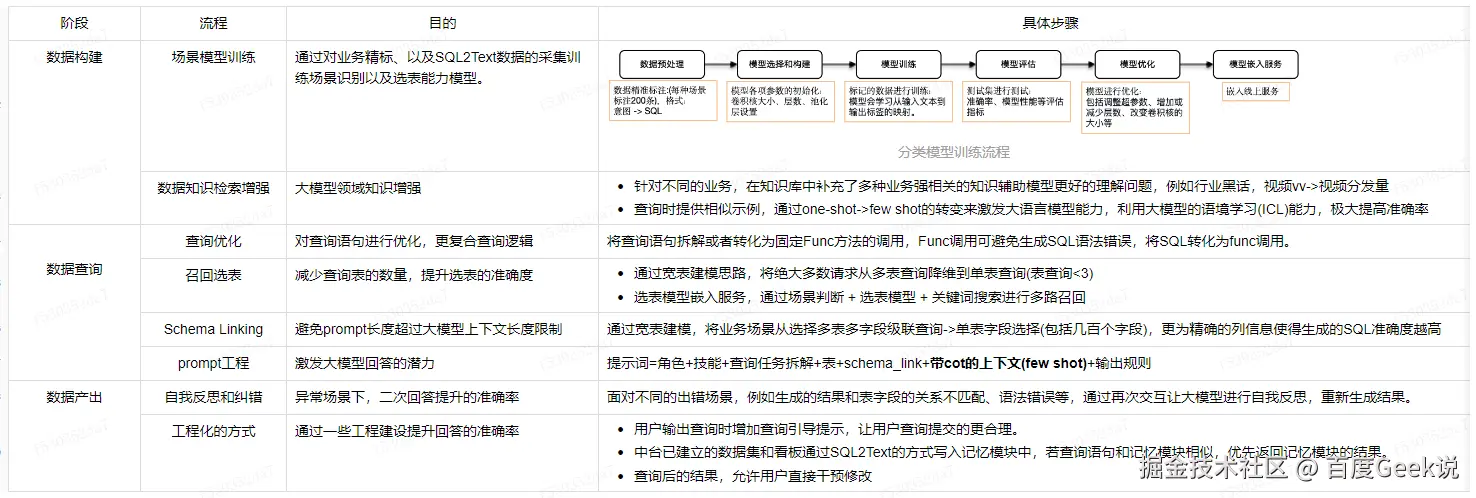Click the '模型选择和构建' flowchart box

click(779, 64)
